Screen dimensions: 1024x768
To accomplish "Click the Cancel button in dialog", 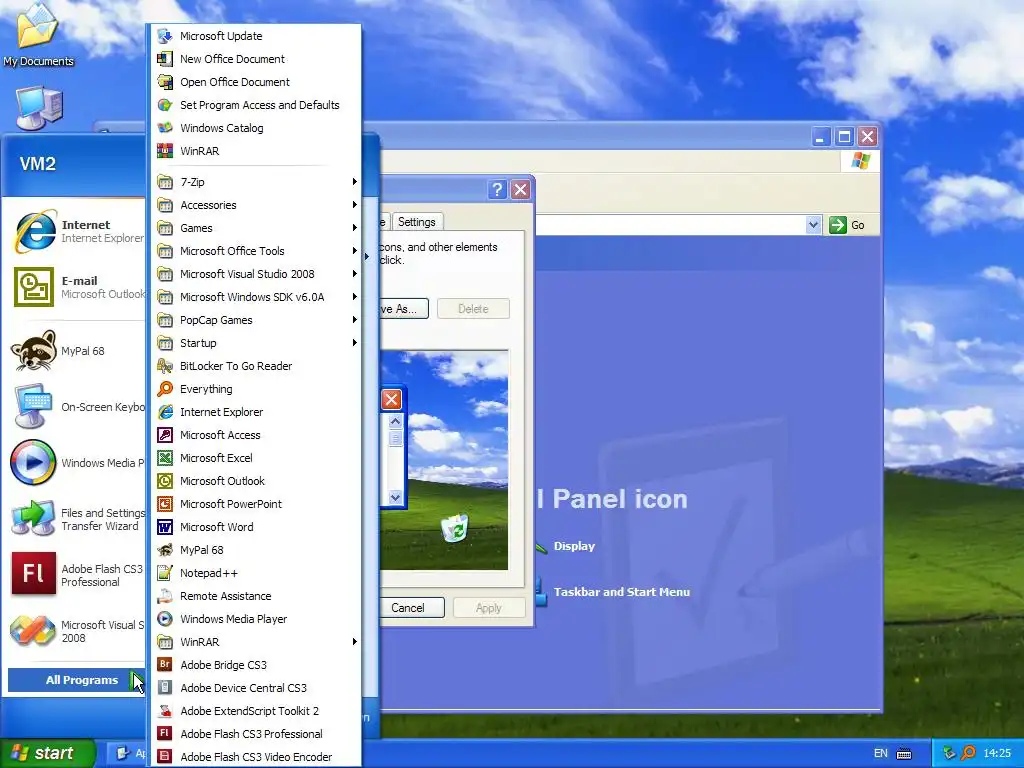I will (x=411, y=607).
